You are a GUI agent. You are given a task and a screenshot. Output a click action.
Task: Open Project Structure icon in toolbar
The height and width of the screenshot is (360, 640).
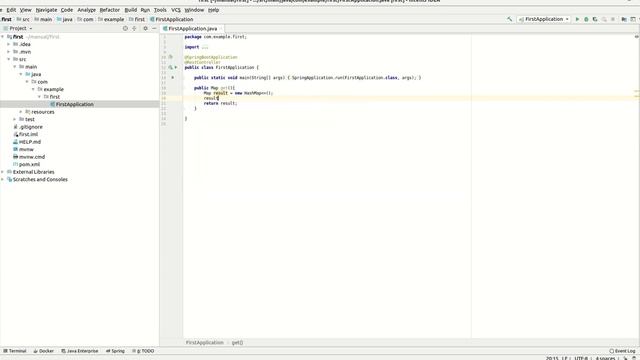[x=624, y=19]
